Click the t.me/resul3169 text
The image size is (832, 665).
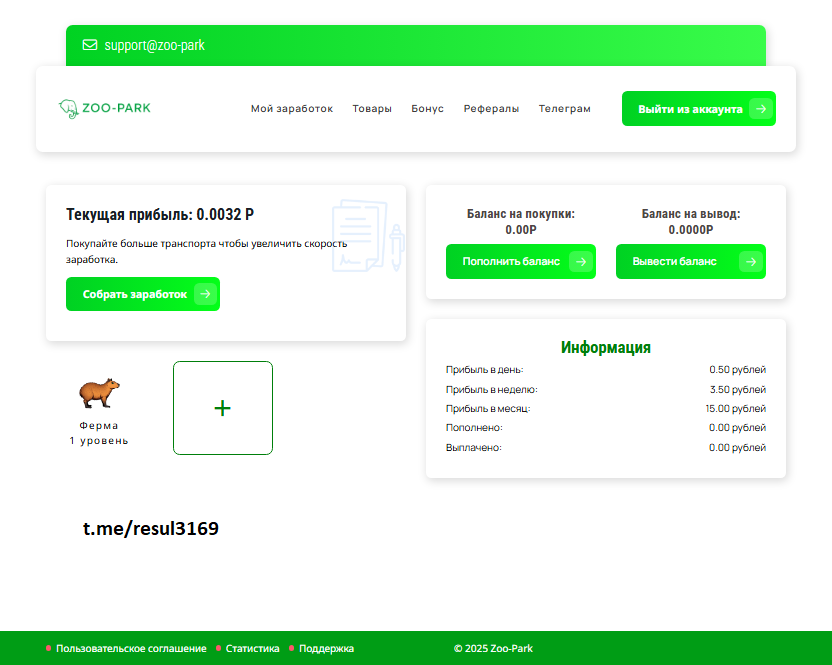tap(151, 529)
